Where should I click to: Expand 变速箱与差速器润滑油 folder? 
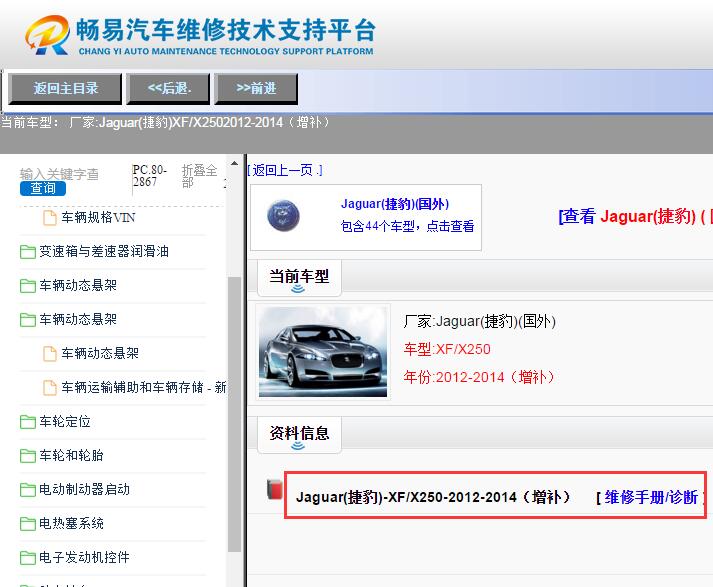pyautogui.click(x=104, y=251)
